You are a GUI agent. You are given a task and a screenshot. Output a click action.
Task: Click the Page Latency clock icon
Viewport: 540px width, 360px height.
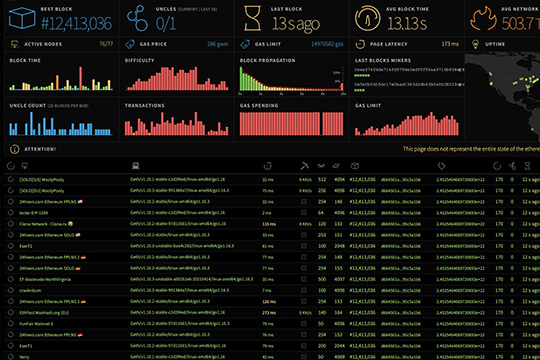point(360,44)
